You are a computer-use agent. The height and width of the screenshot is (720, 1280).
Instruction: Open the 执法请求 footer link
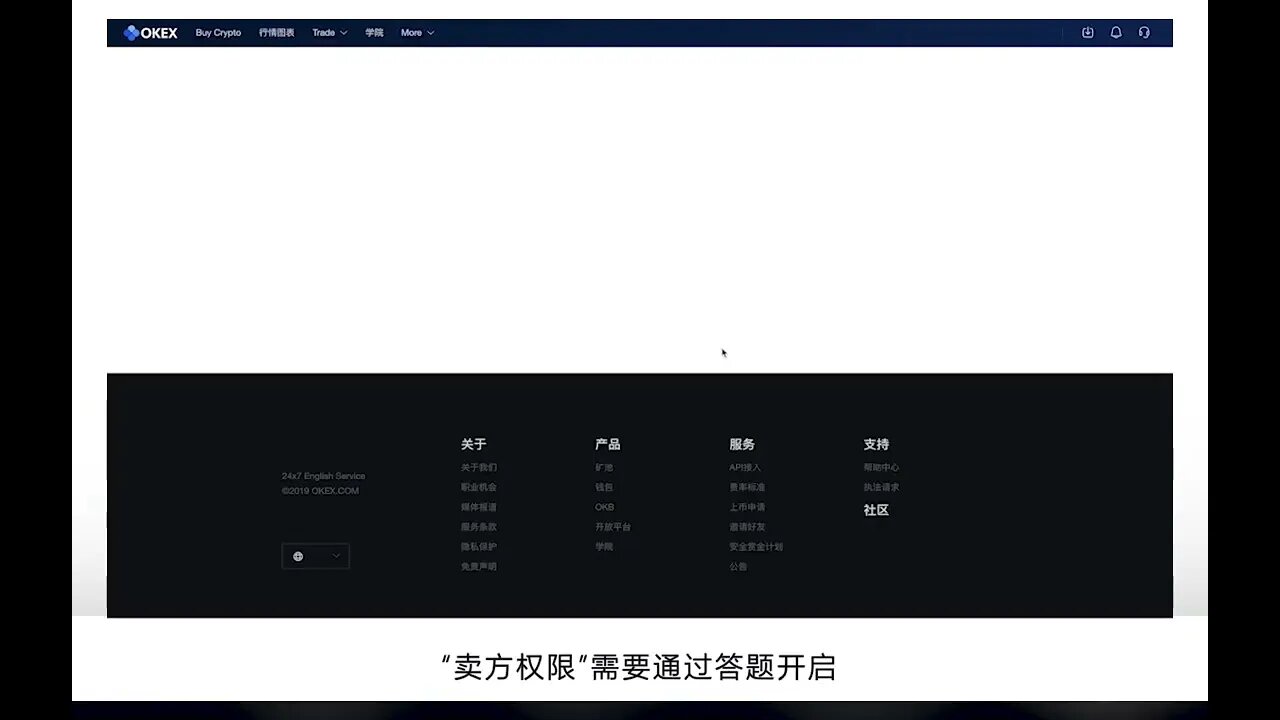coord(882,487)
